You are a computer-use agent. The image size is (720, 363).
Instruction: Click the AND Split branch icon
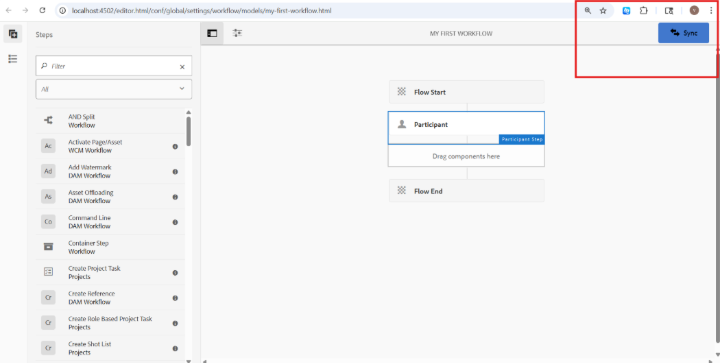[48, 120]
